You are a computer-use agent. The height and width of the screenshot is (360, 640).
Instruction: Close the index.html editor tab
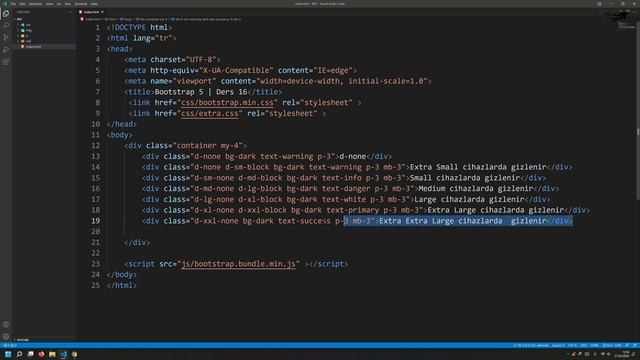pos(102,12)
